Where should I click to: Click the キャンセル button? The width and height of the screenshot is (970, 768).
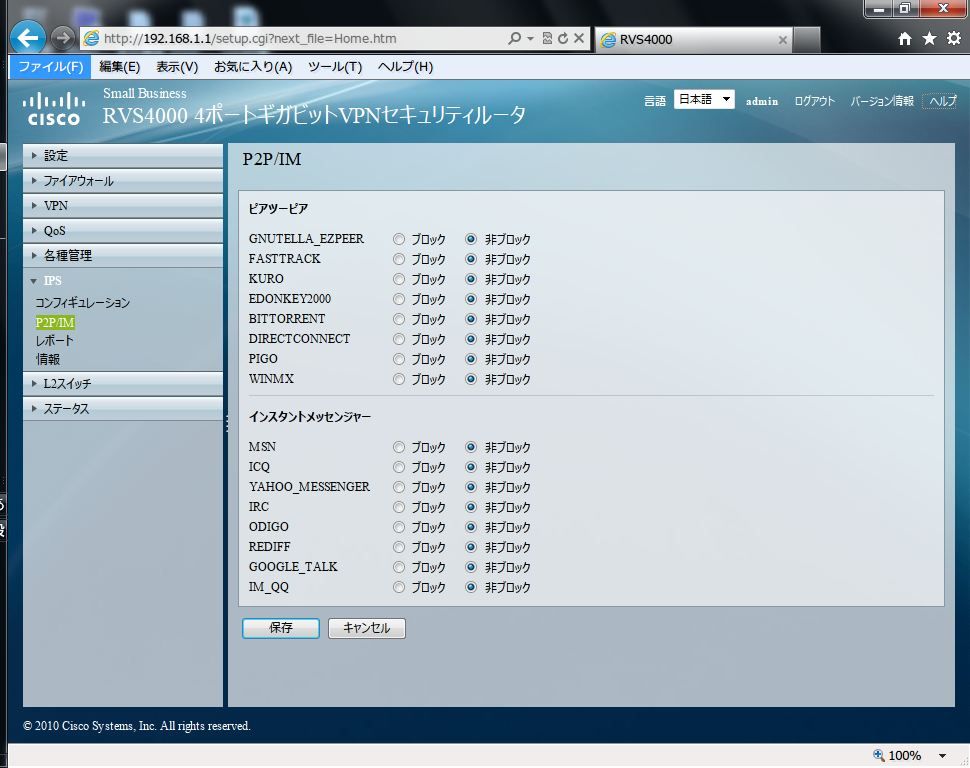click(x=367, y=628)
